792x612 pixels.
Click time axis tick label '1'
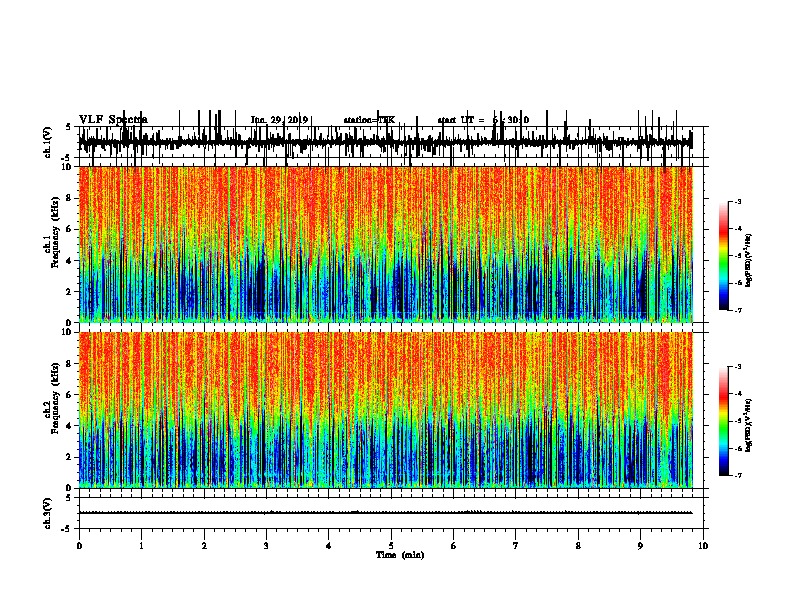point(142,546)
